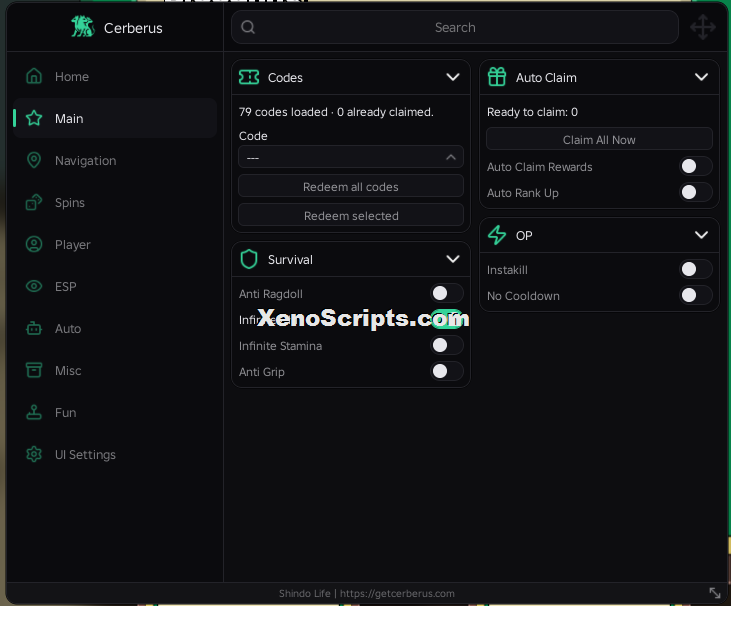Switch to the Navigation tab
Viewport: 731px width, 636px height.
click(x=115, y=160)
